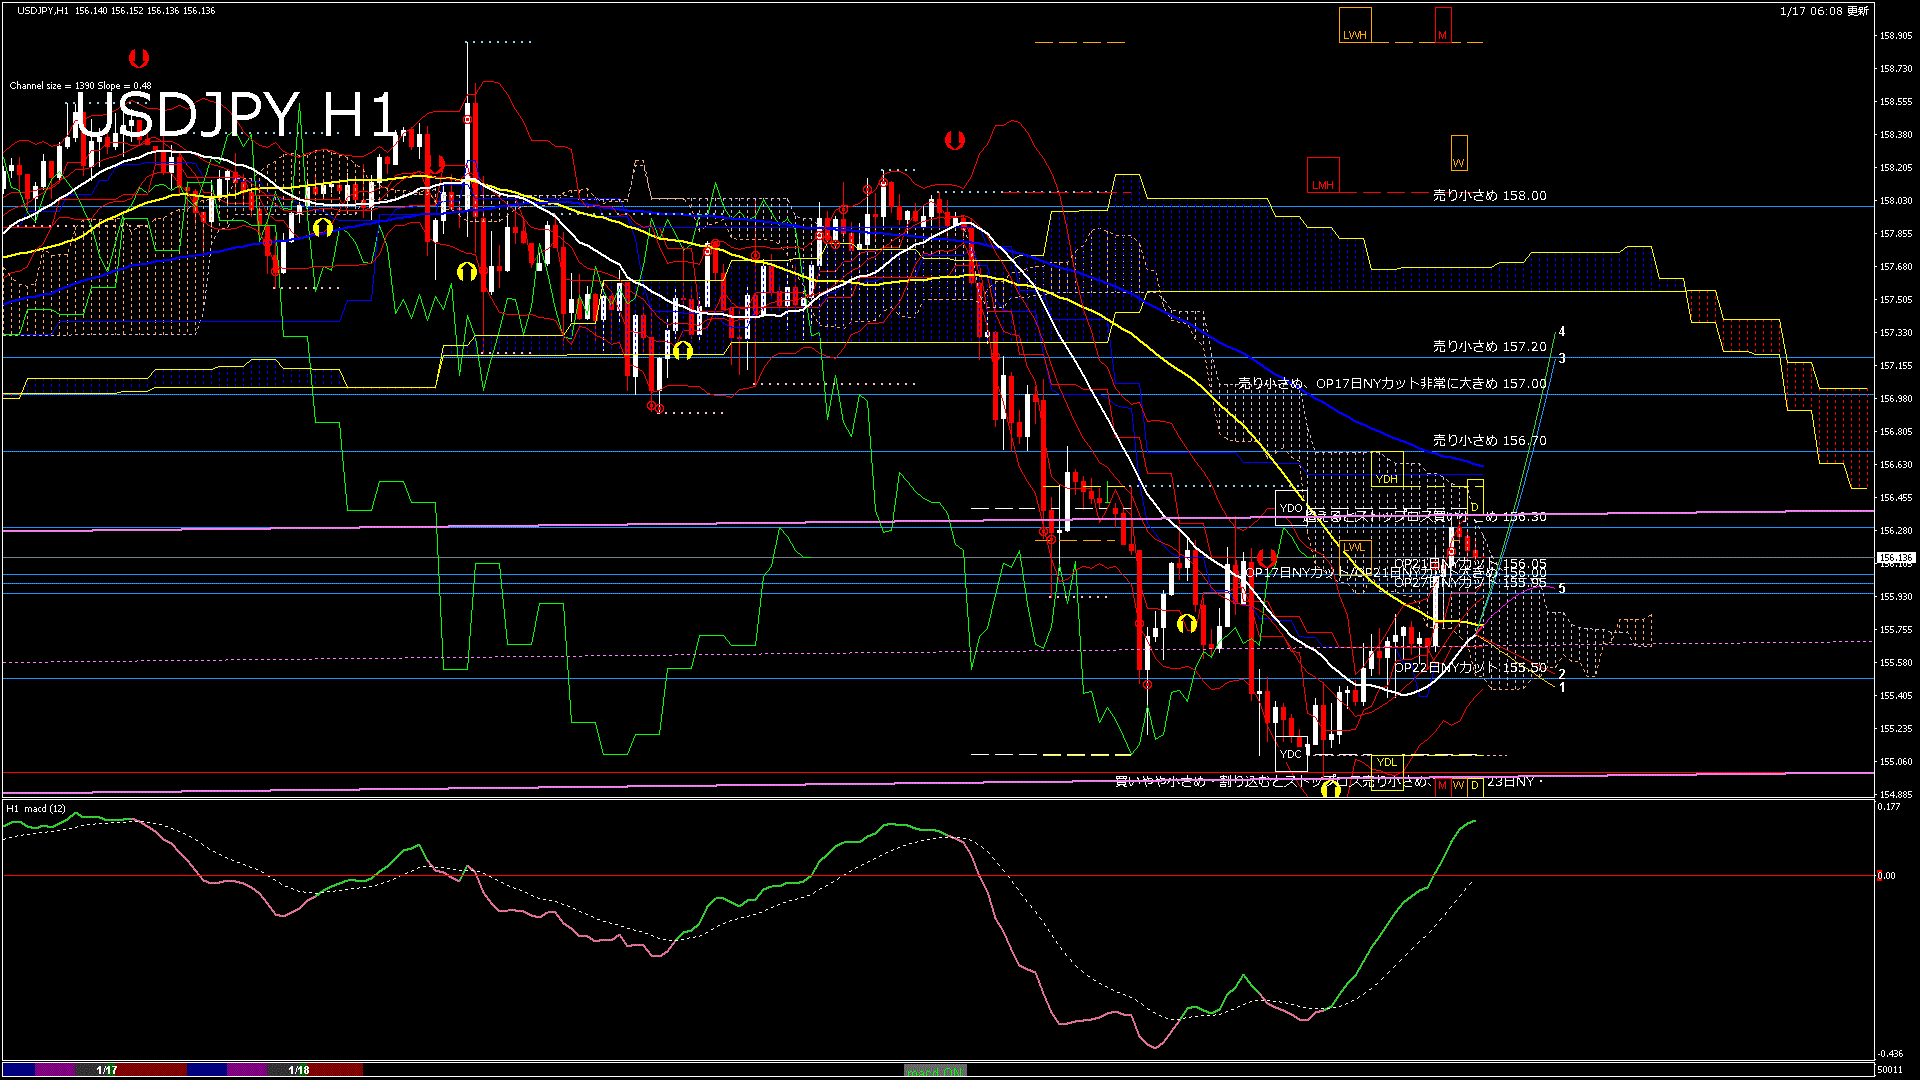Image resolution: width=1920 pixels, height=1080 pixels.
Task: Click MACD scale value 0.177
Action: (x=1889, y=807)
